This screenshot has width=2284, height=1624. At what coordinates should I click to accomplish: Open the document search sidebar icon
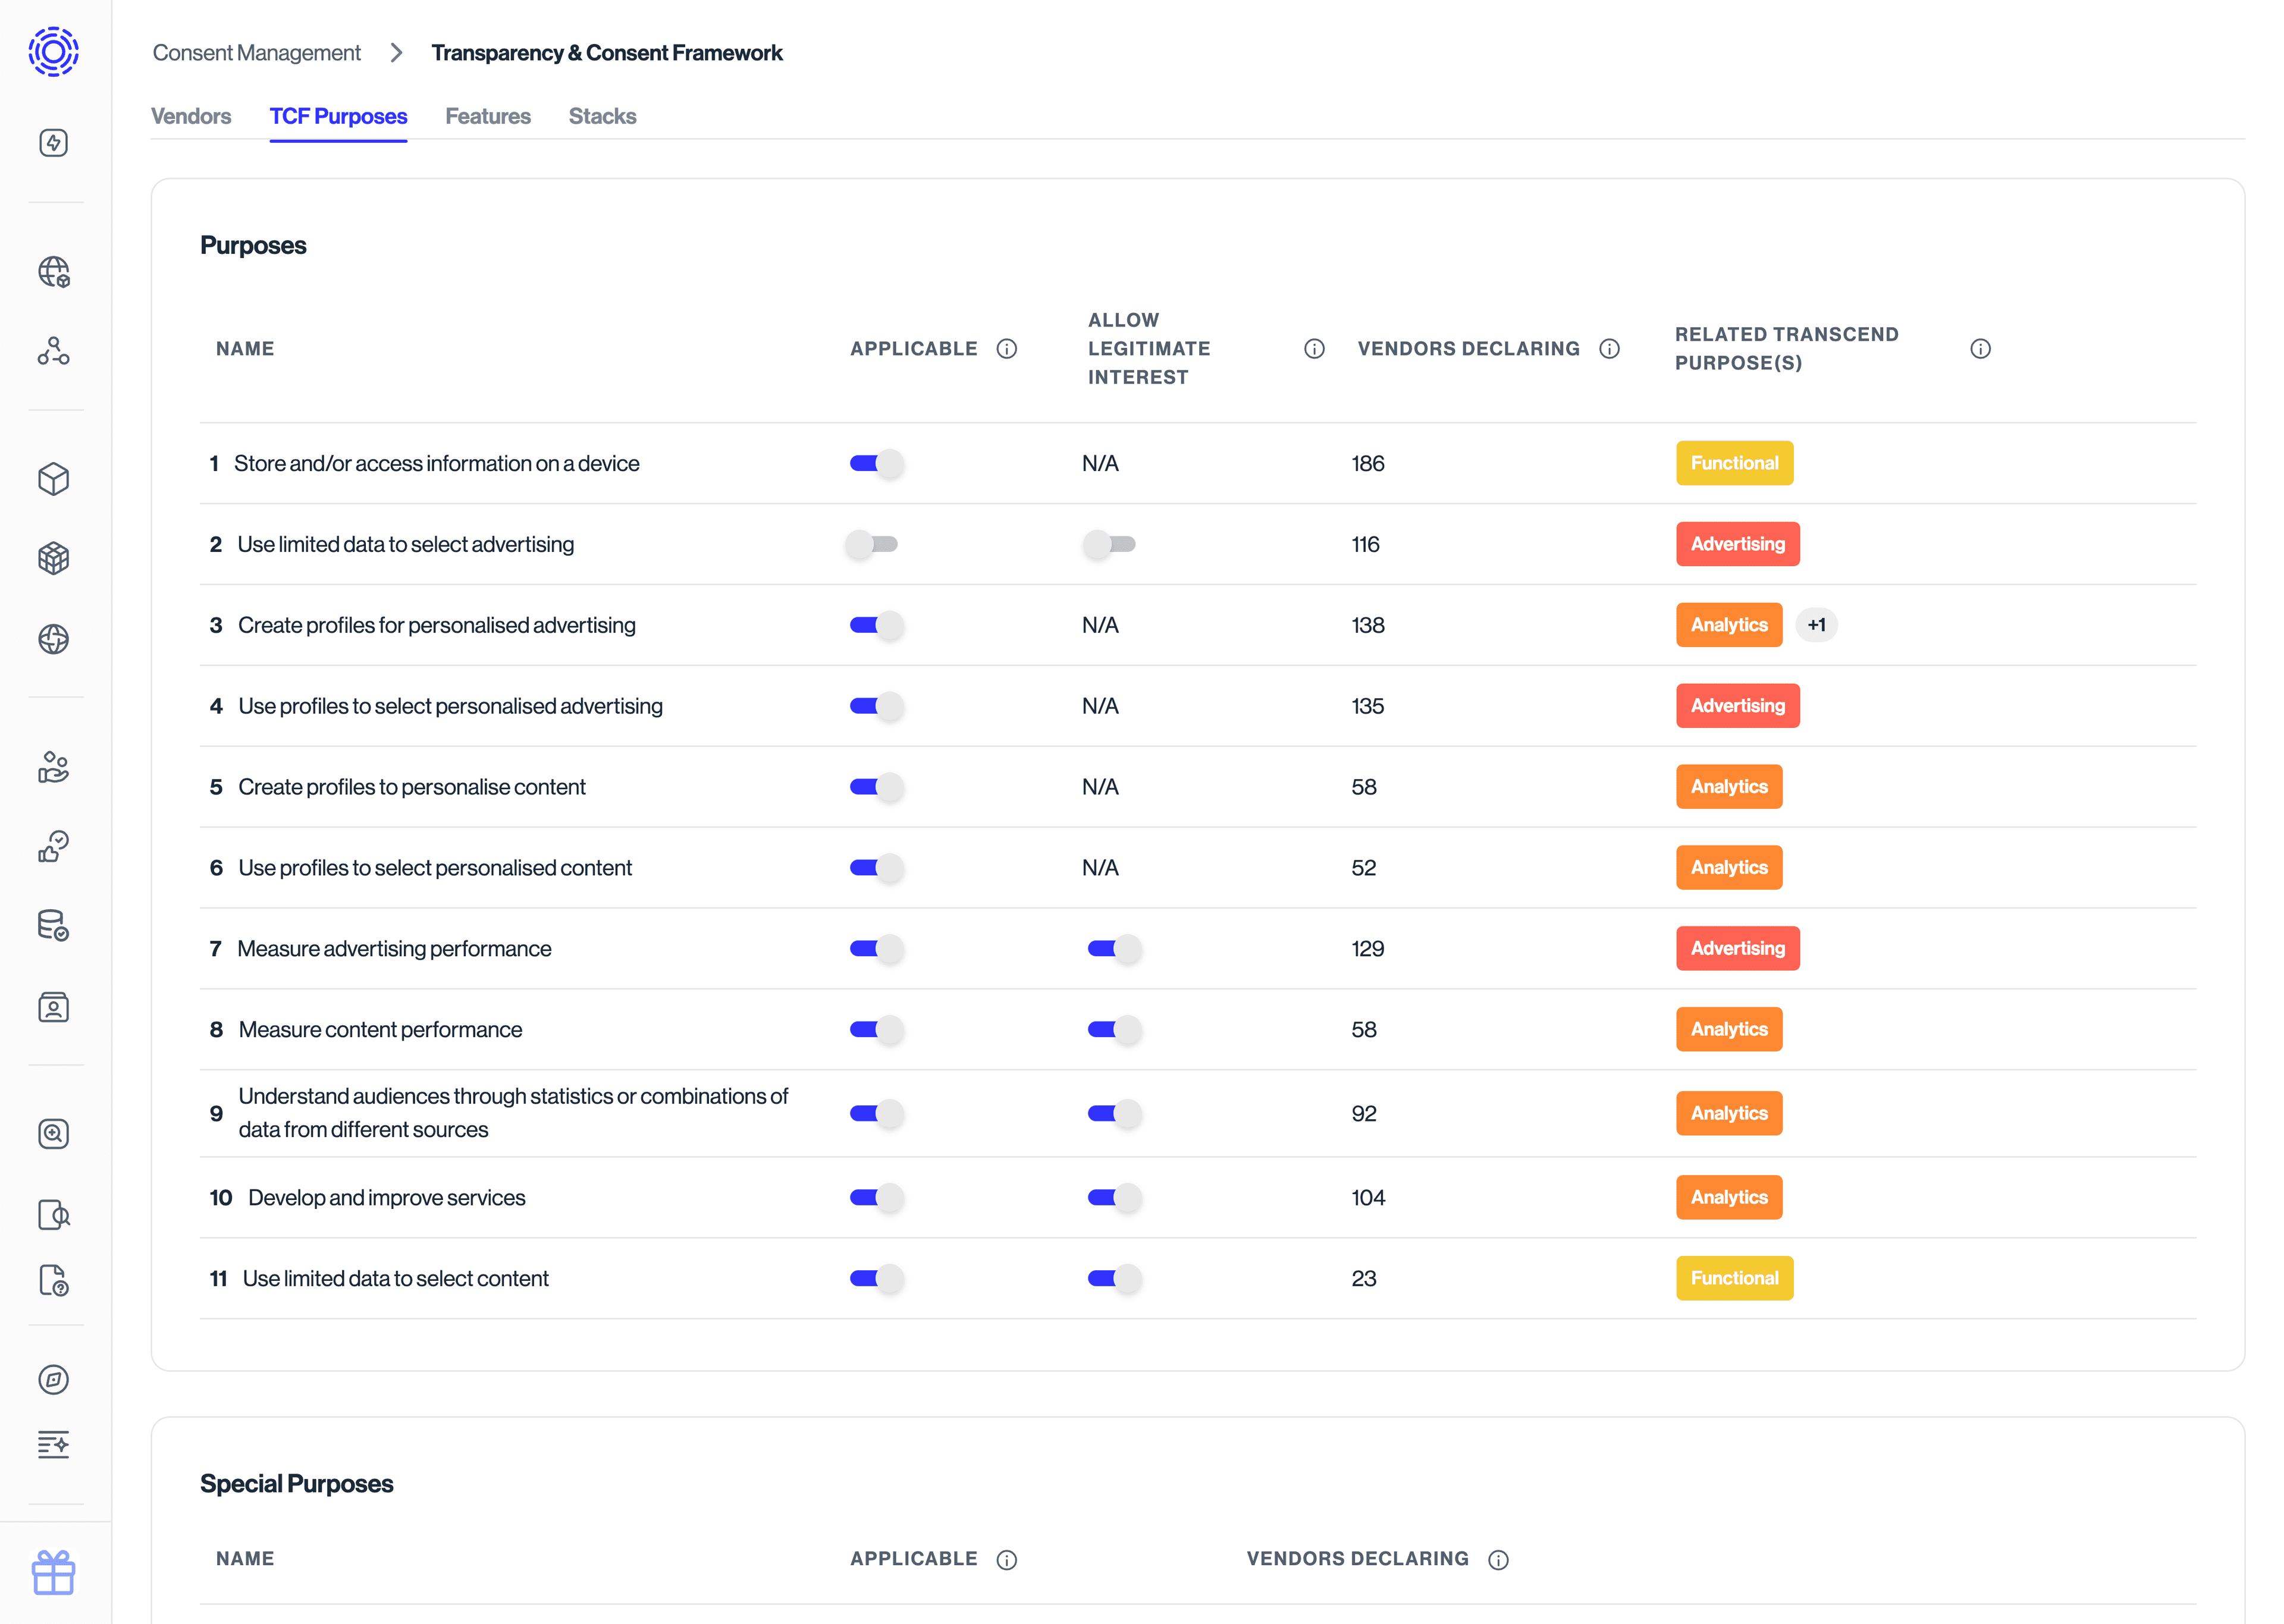[x=53, y=1215]
